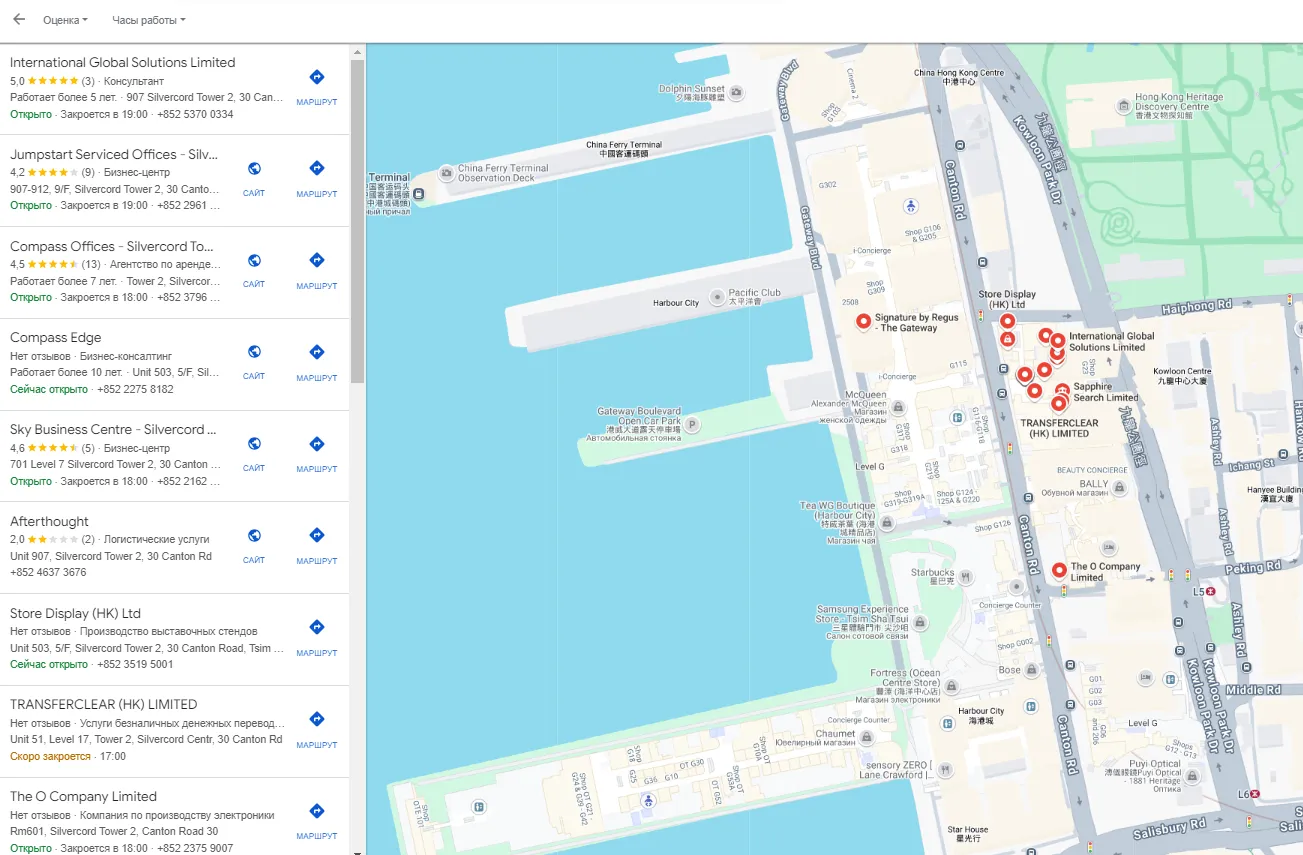Click the China Hong Kong Centre label
The width and height of the screenshot is (1303, 855).
(x=959, y=77)
